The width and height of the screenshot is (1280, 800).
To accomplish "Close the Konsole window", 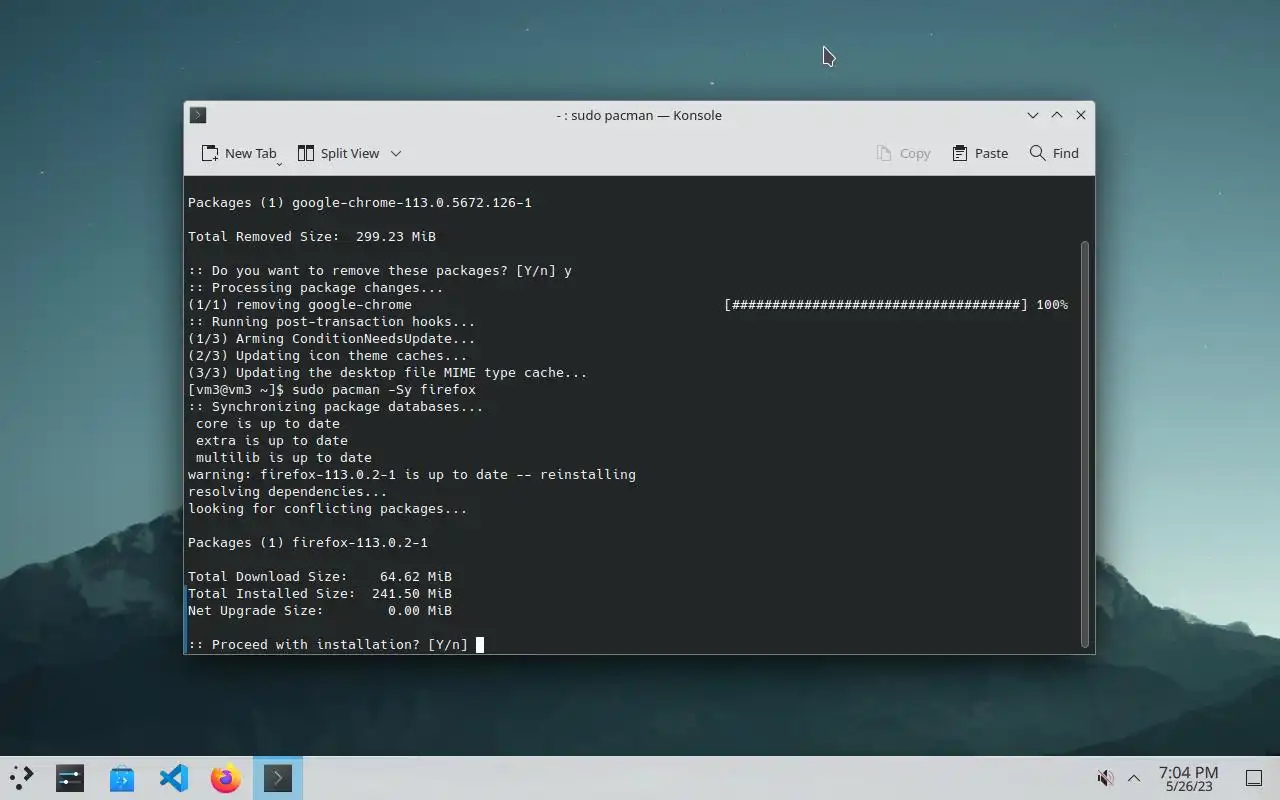I will 1081,115.
